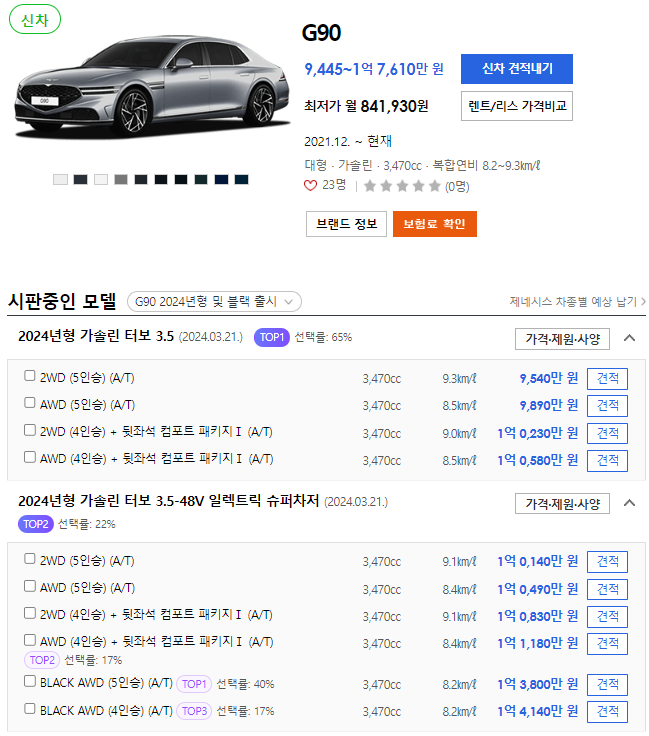Select the second dark slate color swatch
Viewport: 649px width, 736px height.
pyautogui.click(x=80, y=179)
